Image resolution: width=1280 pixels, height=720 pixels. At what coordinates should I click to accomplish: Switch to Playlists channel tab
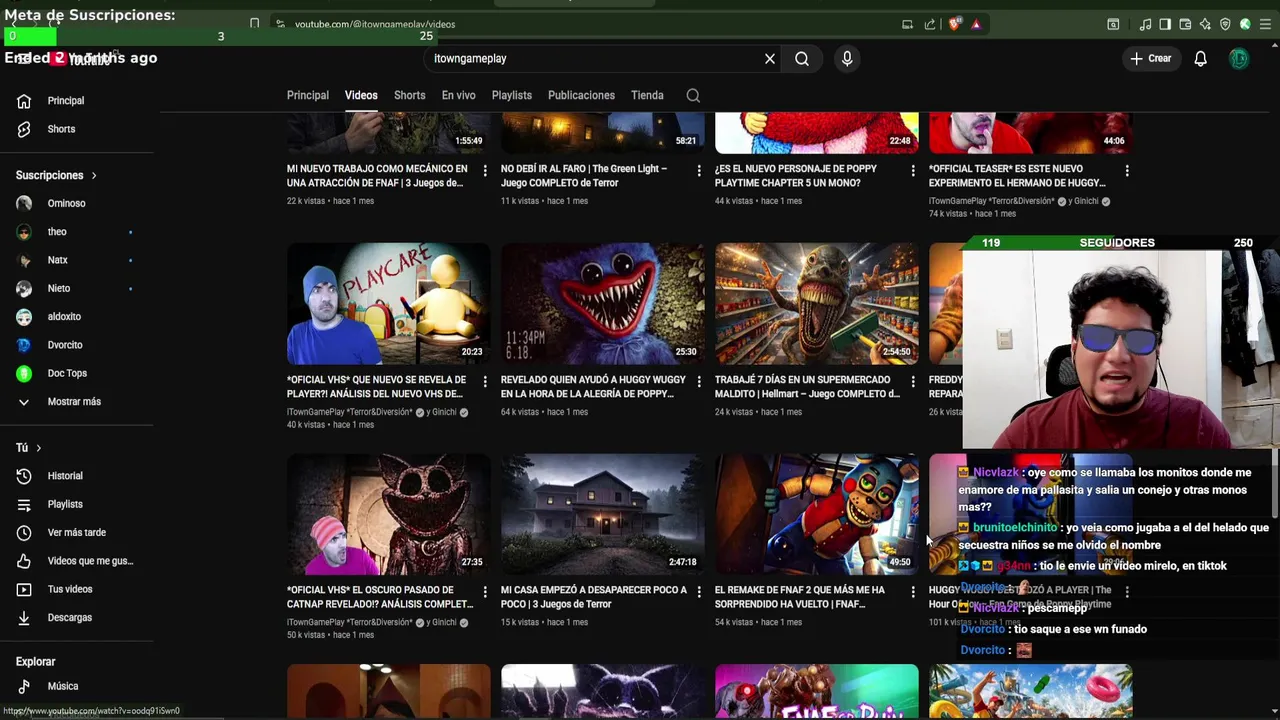coord(512,96)
